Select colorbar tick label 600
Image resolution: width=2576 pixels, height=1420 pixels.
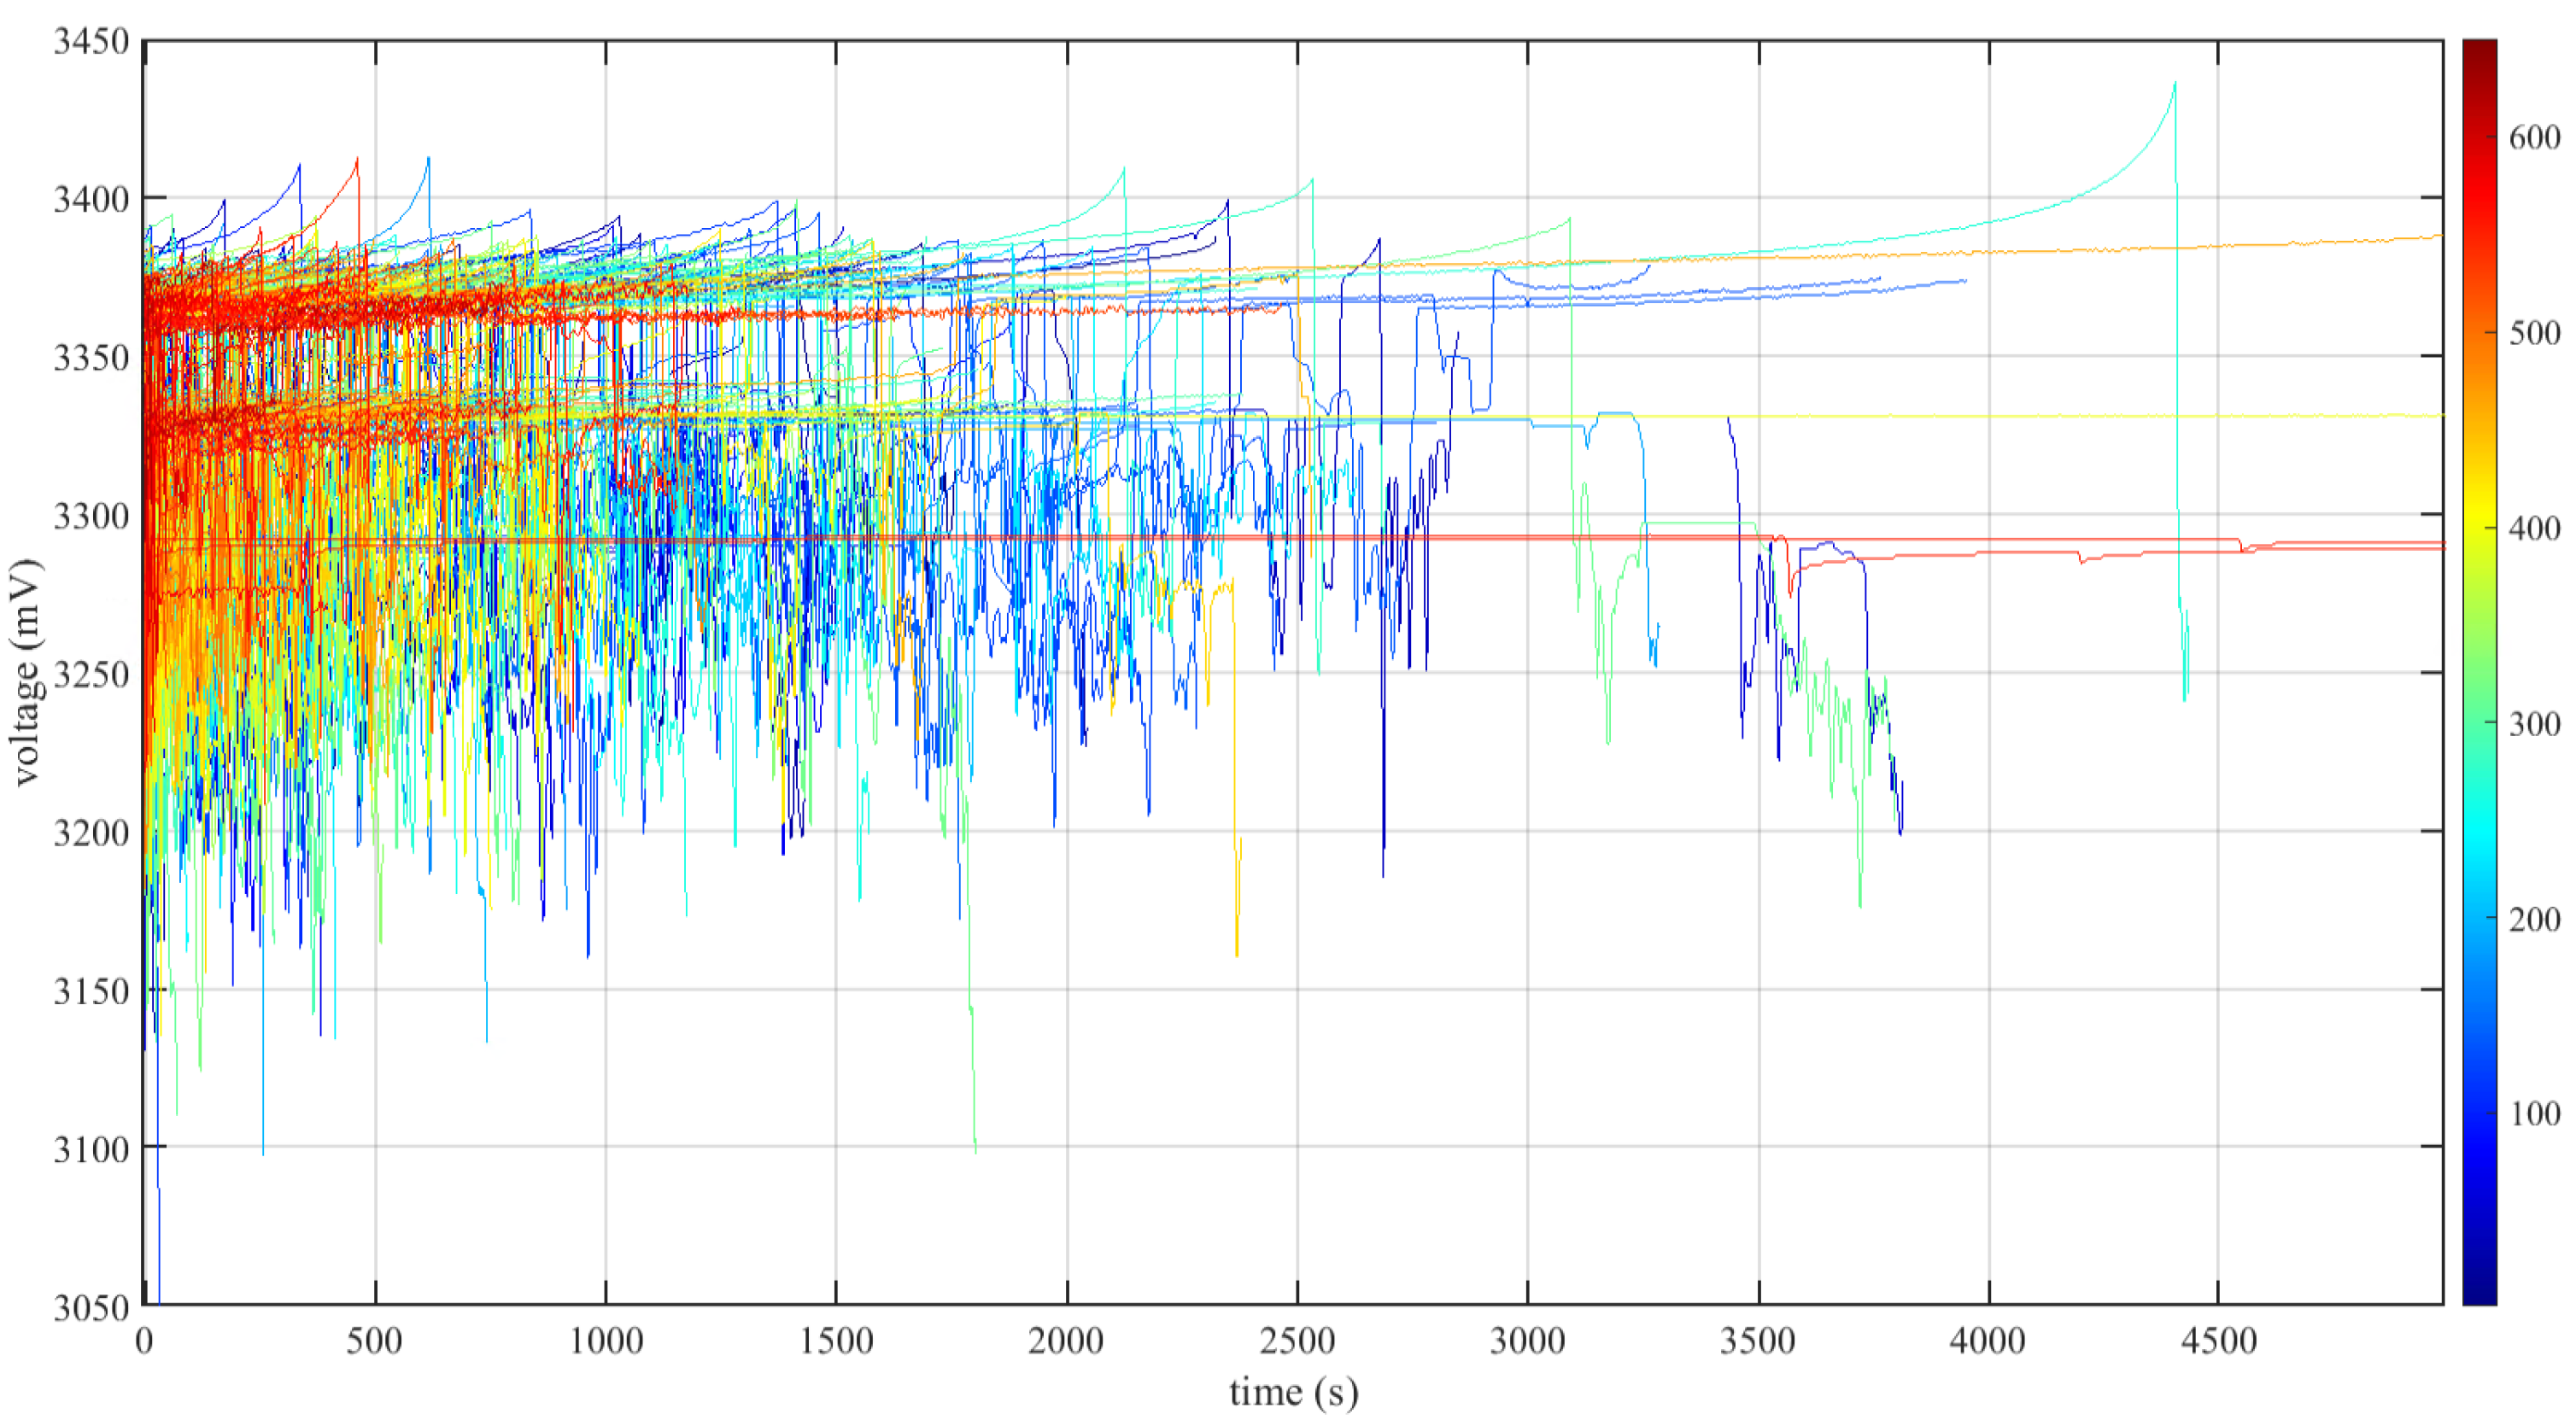[2534, 137]
